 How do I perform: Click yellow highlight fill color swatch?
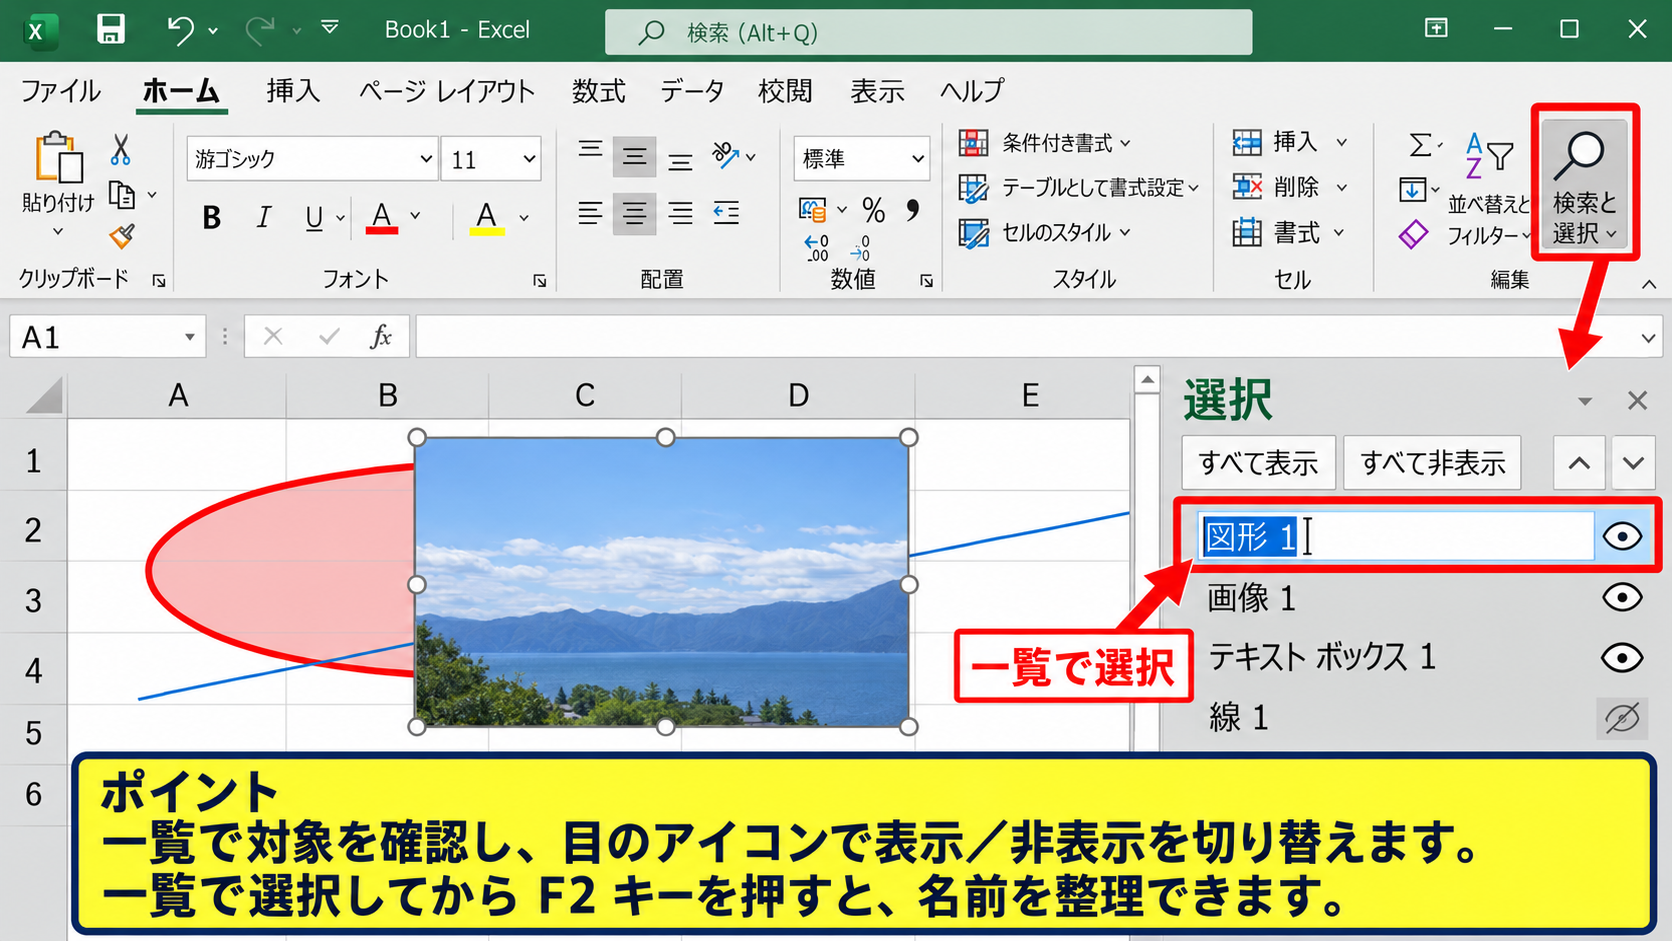click(x=486, y=217)
